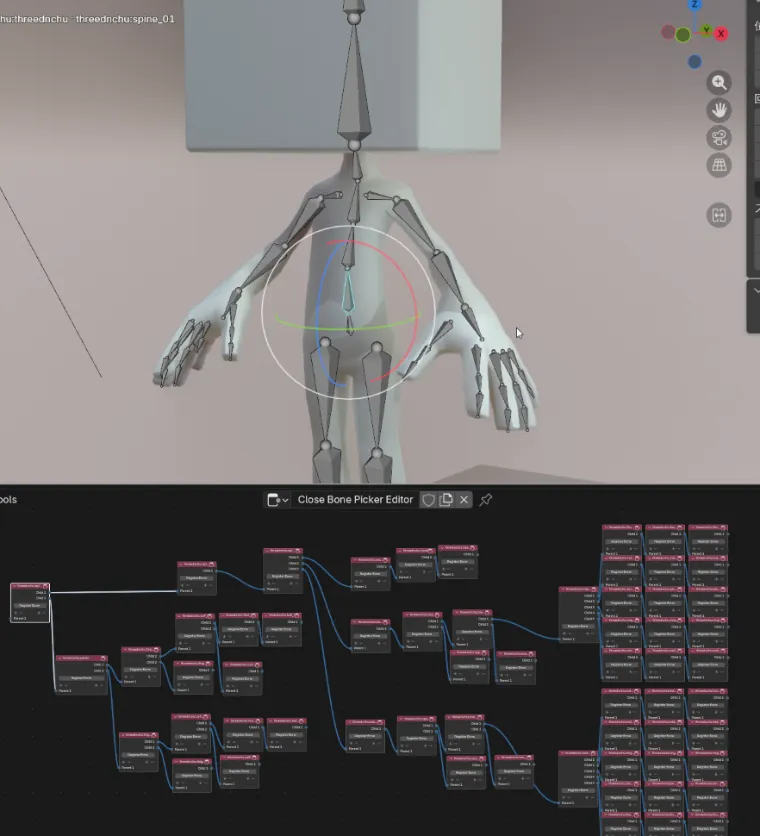Collapse the leftmost selected node's header arrow
This screenshot has height=836, width=760.
tap(15, 586)
